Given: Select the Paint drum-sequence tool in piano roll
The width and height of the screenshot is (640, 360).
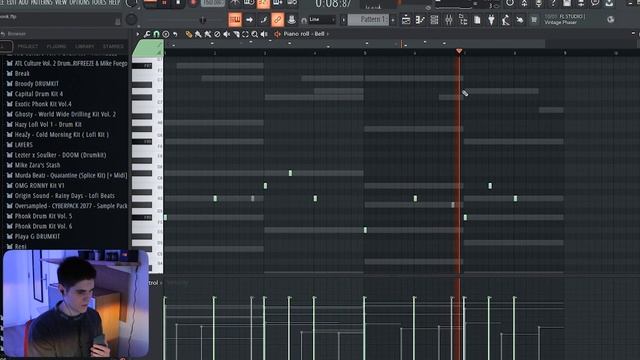Looking at the screenshot, I should coord(208,34).
